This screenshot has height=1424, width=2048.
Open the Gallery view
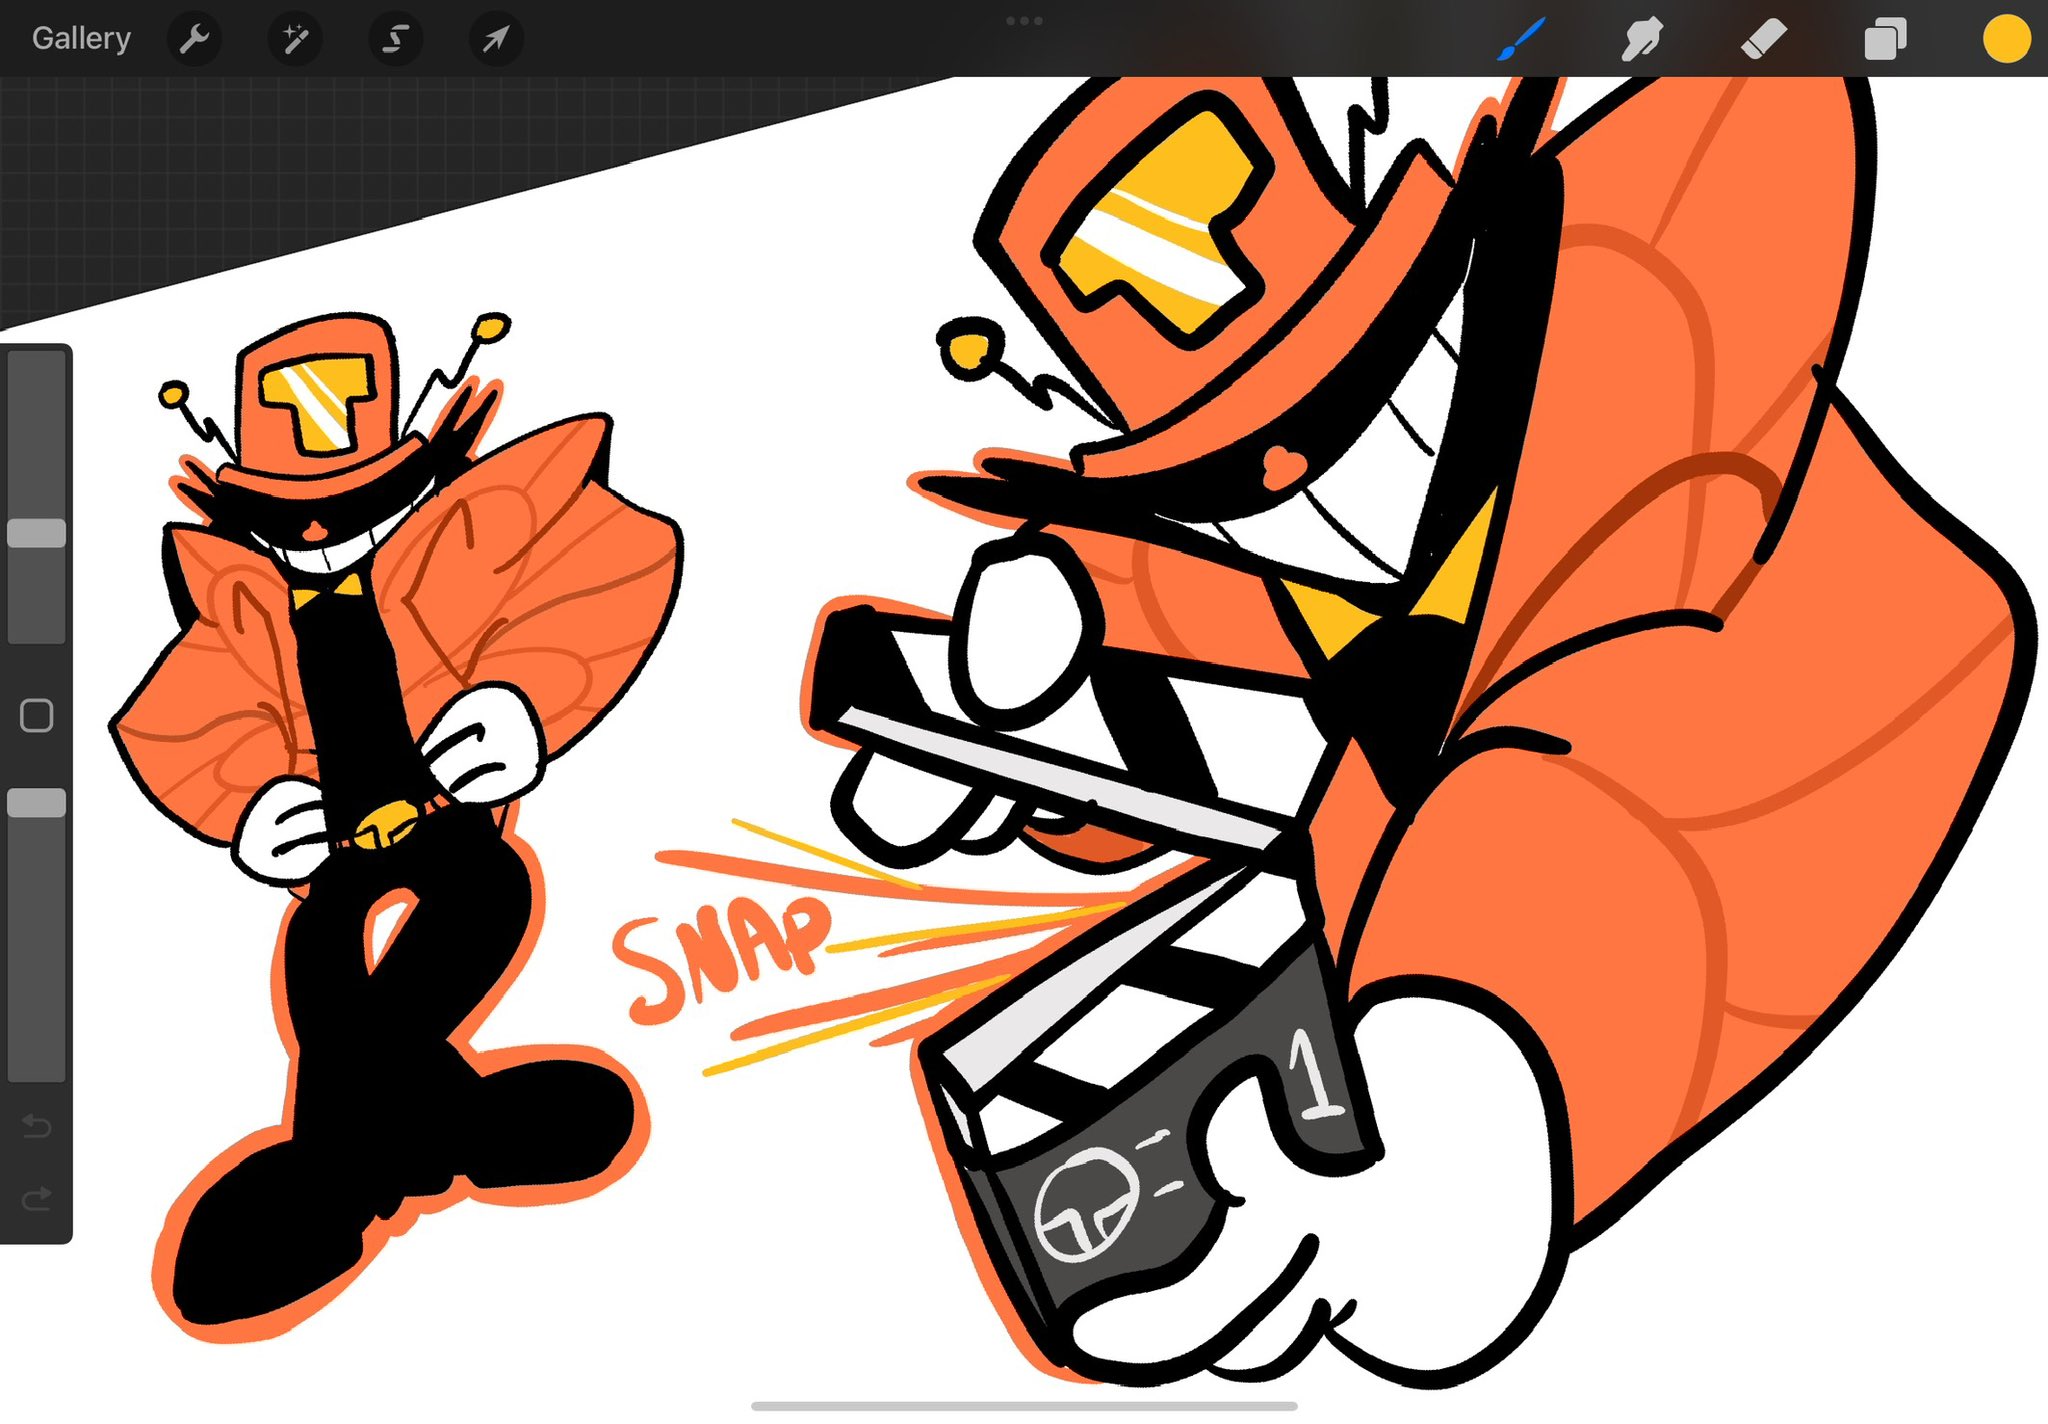coord(81,38)
